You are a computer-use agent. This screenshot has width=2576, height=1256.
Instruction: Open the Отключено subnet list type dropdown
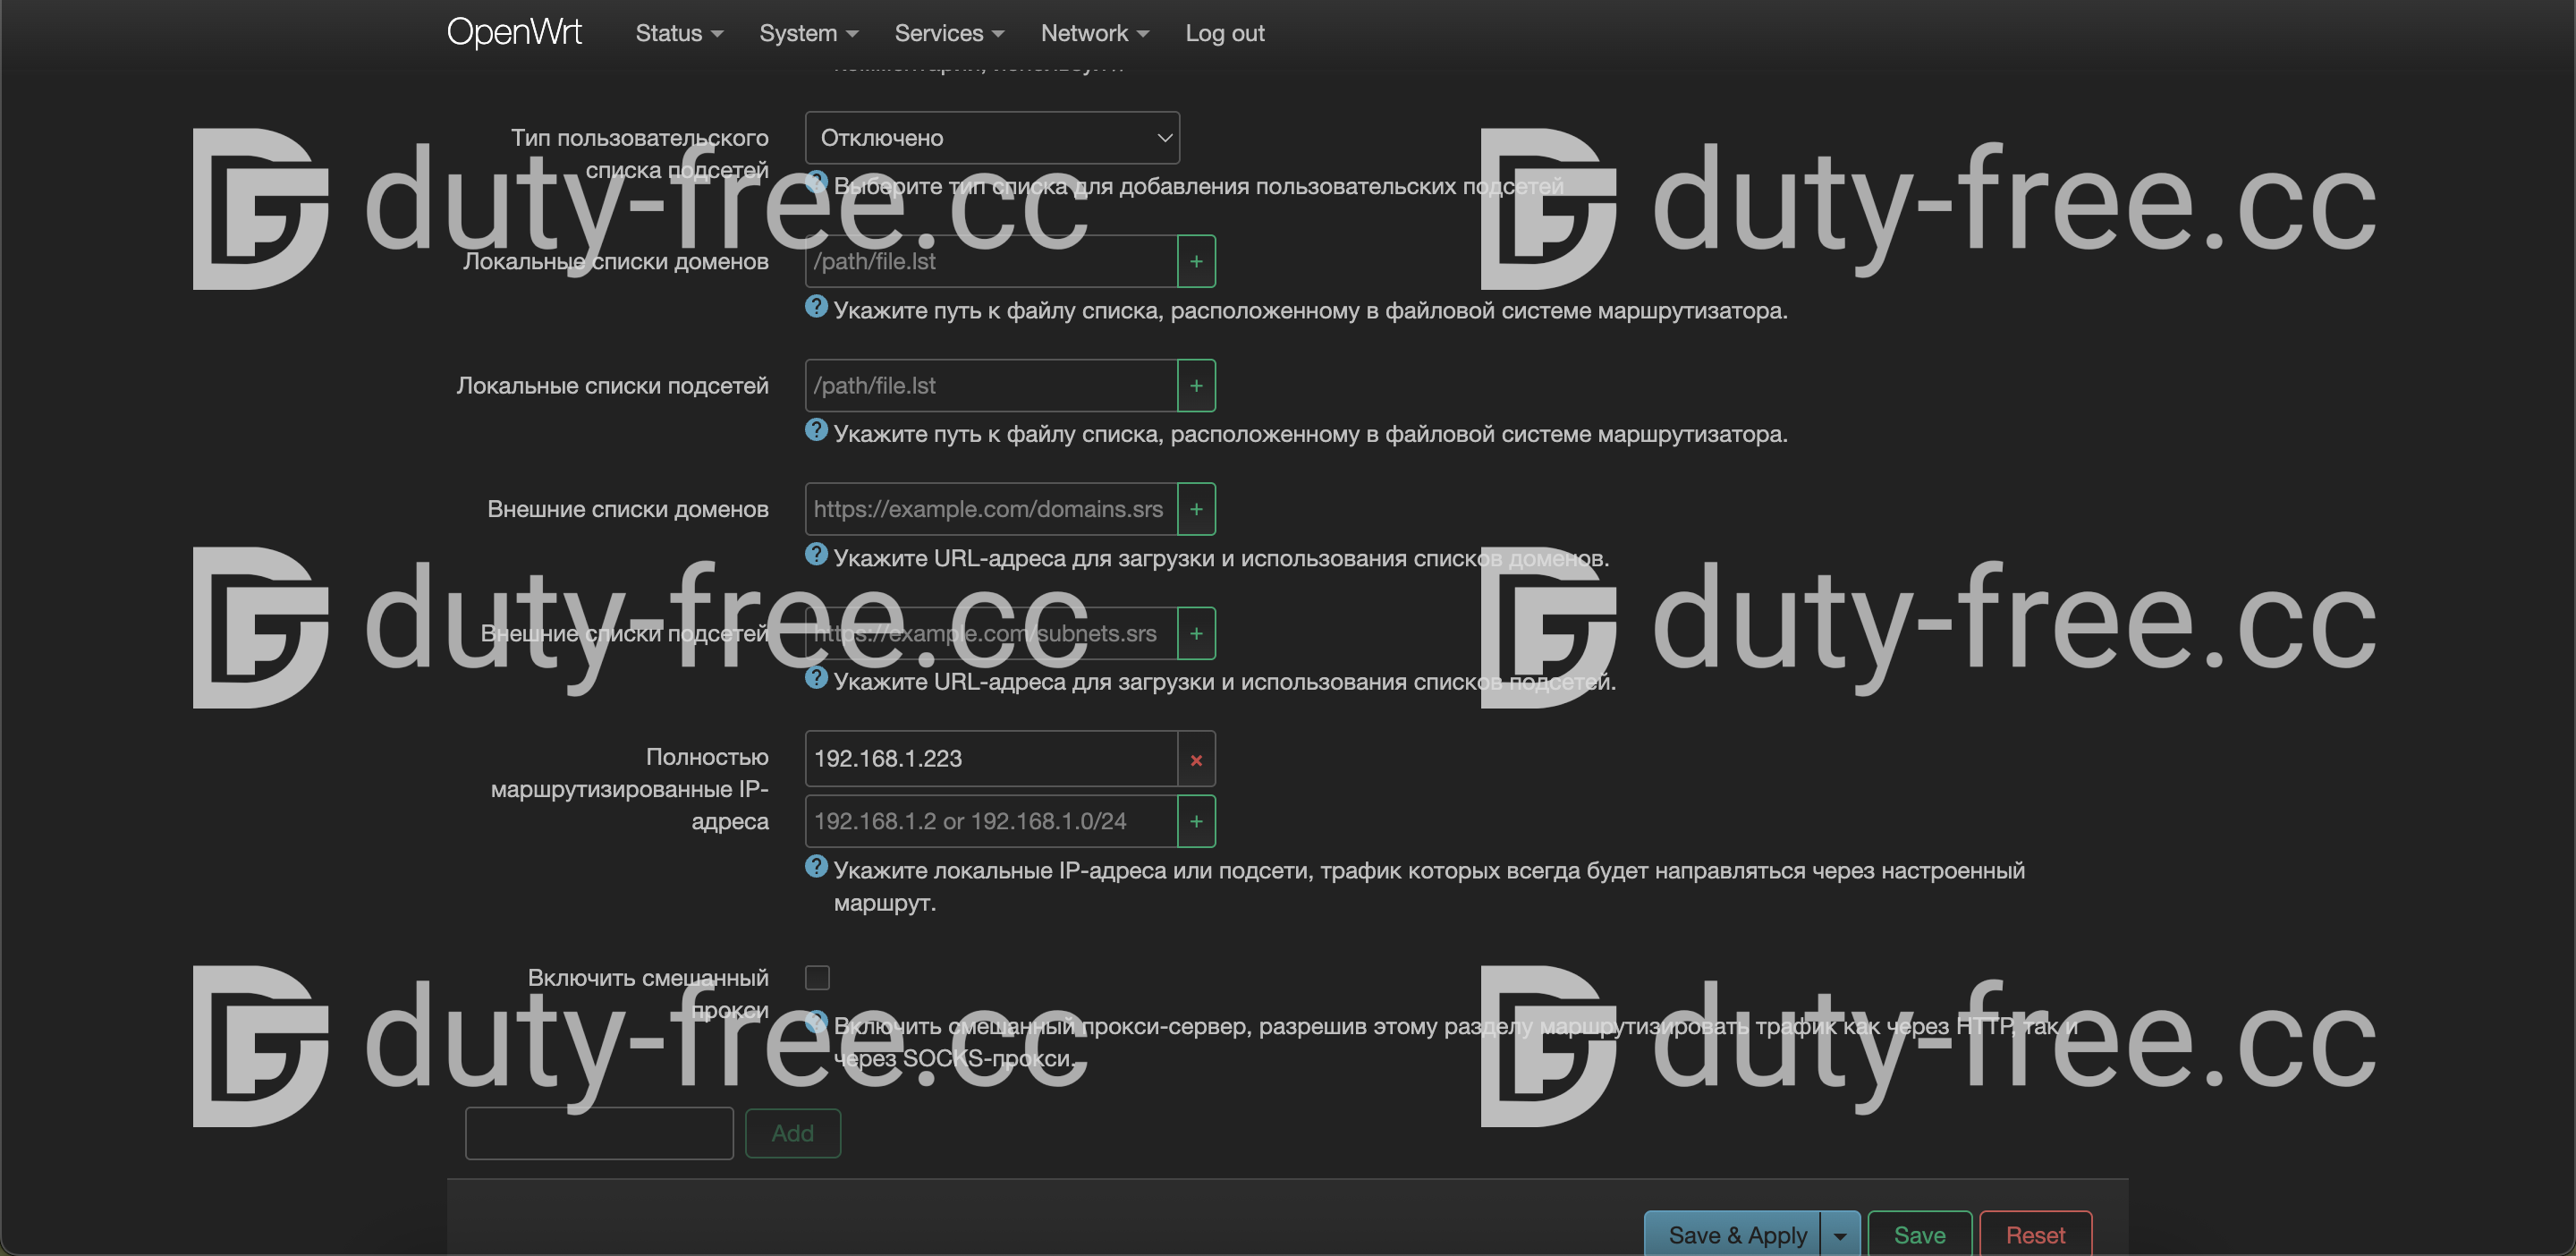[x=991, y=138]
